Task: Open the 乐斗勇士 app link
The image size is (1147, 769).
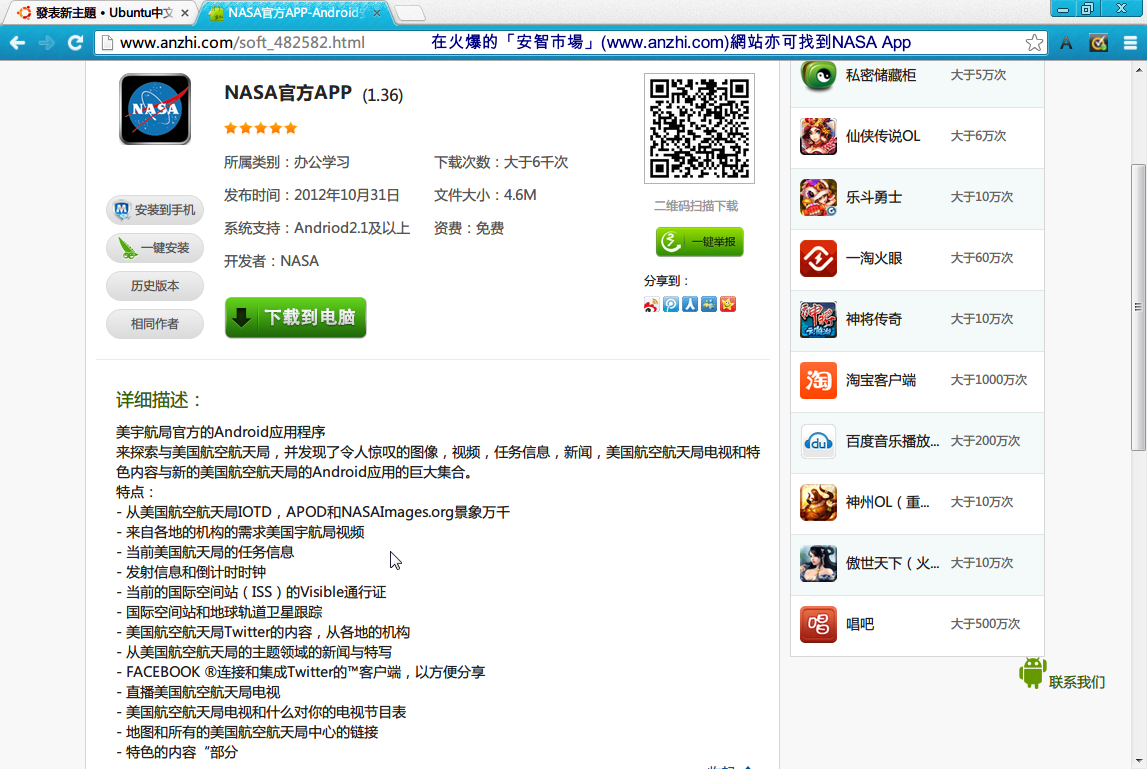Action: pos(873,198)
